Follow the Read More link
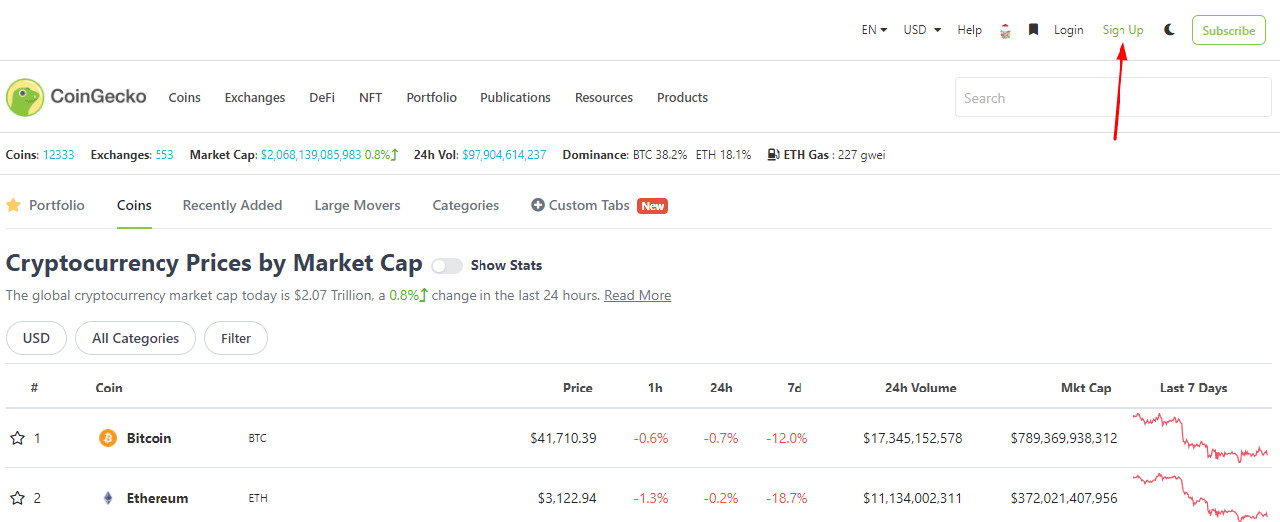Viewport: 1280px width, 522px height. click(x=637, y=295)
